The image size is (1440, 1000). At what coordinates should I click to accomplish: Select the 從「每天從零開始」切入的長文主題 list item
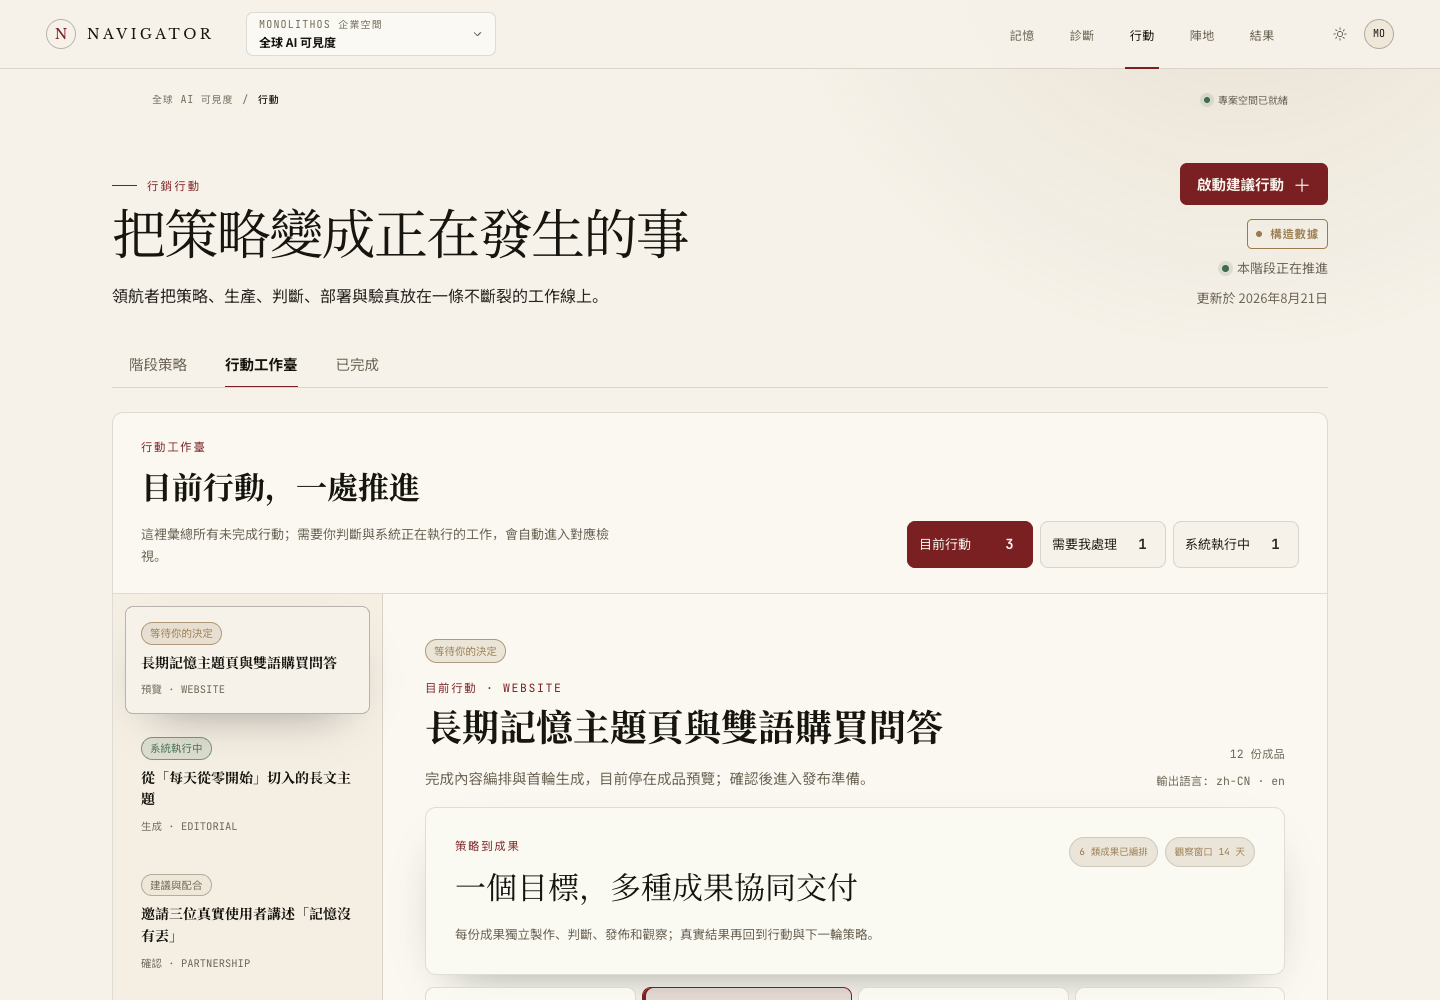click(x=247, y=787)
